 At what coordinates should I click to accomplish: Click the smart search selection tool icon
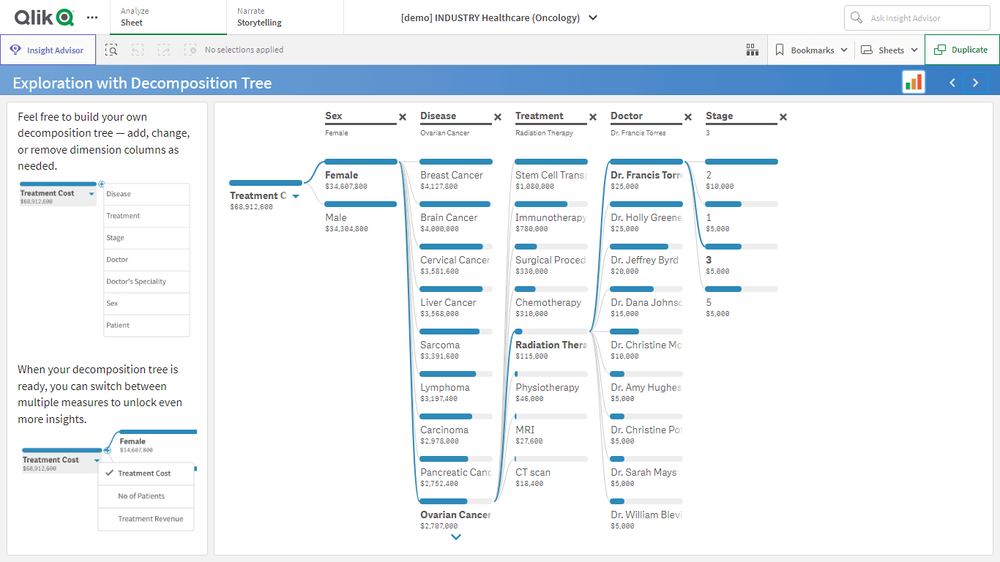(111, 50)
